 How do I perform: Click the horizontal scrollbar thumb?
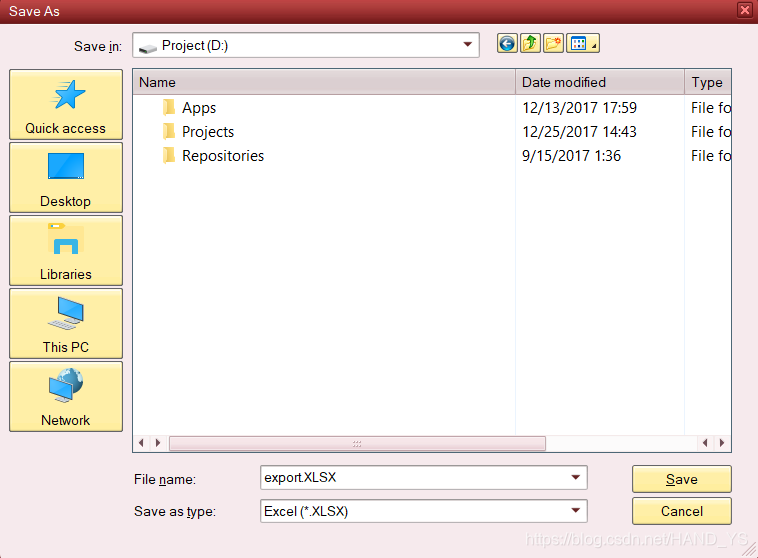click(357, 443)
